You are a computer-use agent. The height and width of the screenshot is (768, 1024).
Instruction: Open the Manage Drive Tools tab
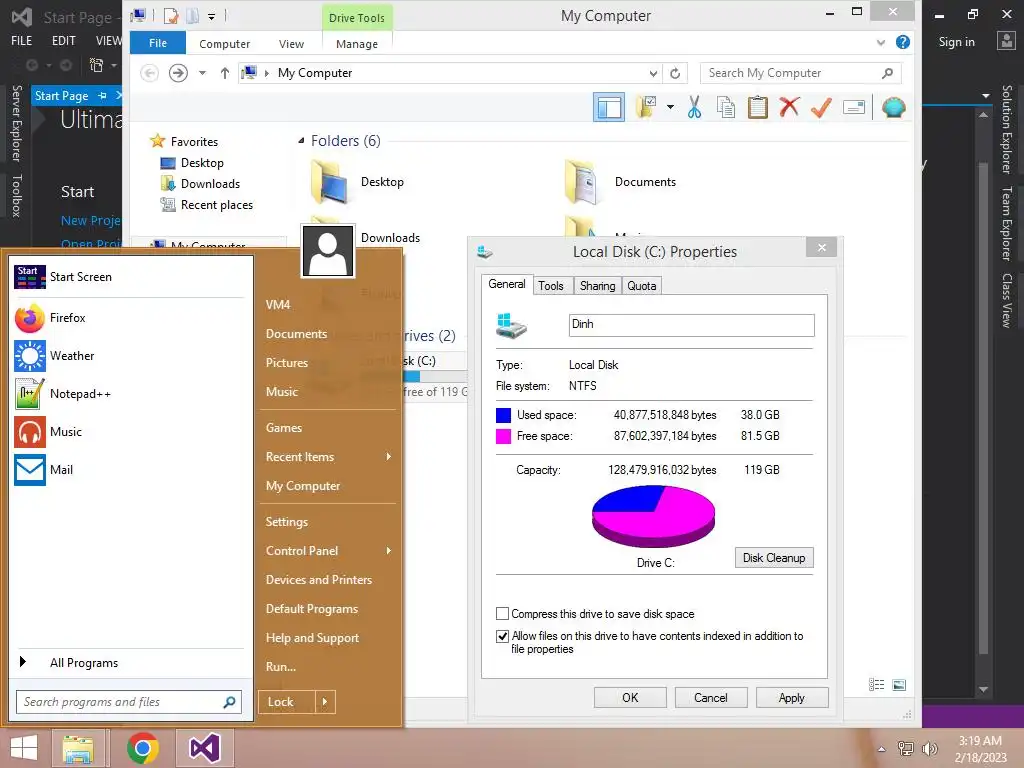[357, 44]
